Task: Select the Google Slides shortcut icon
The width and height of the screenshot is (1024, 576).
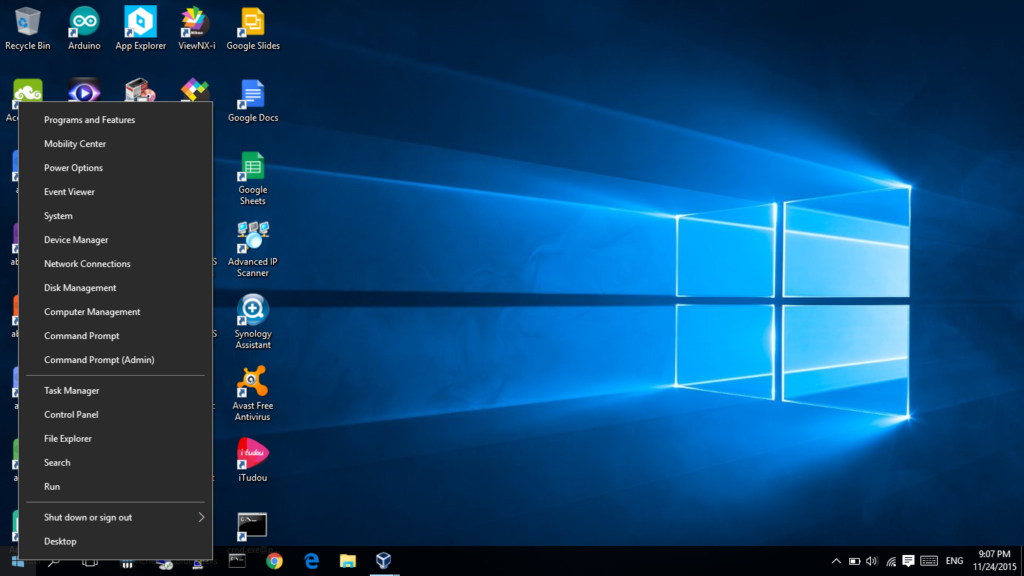Action: (x=253, y=29)
